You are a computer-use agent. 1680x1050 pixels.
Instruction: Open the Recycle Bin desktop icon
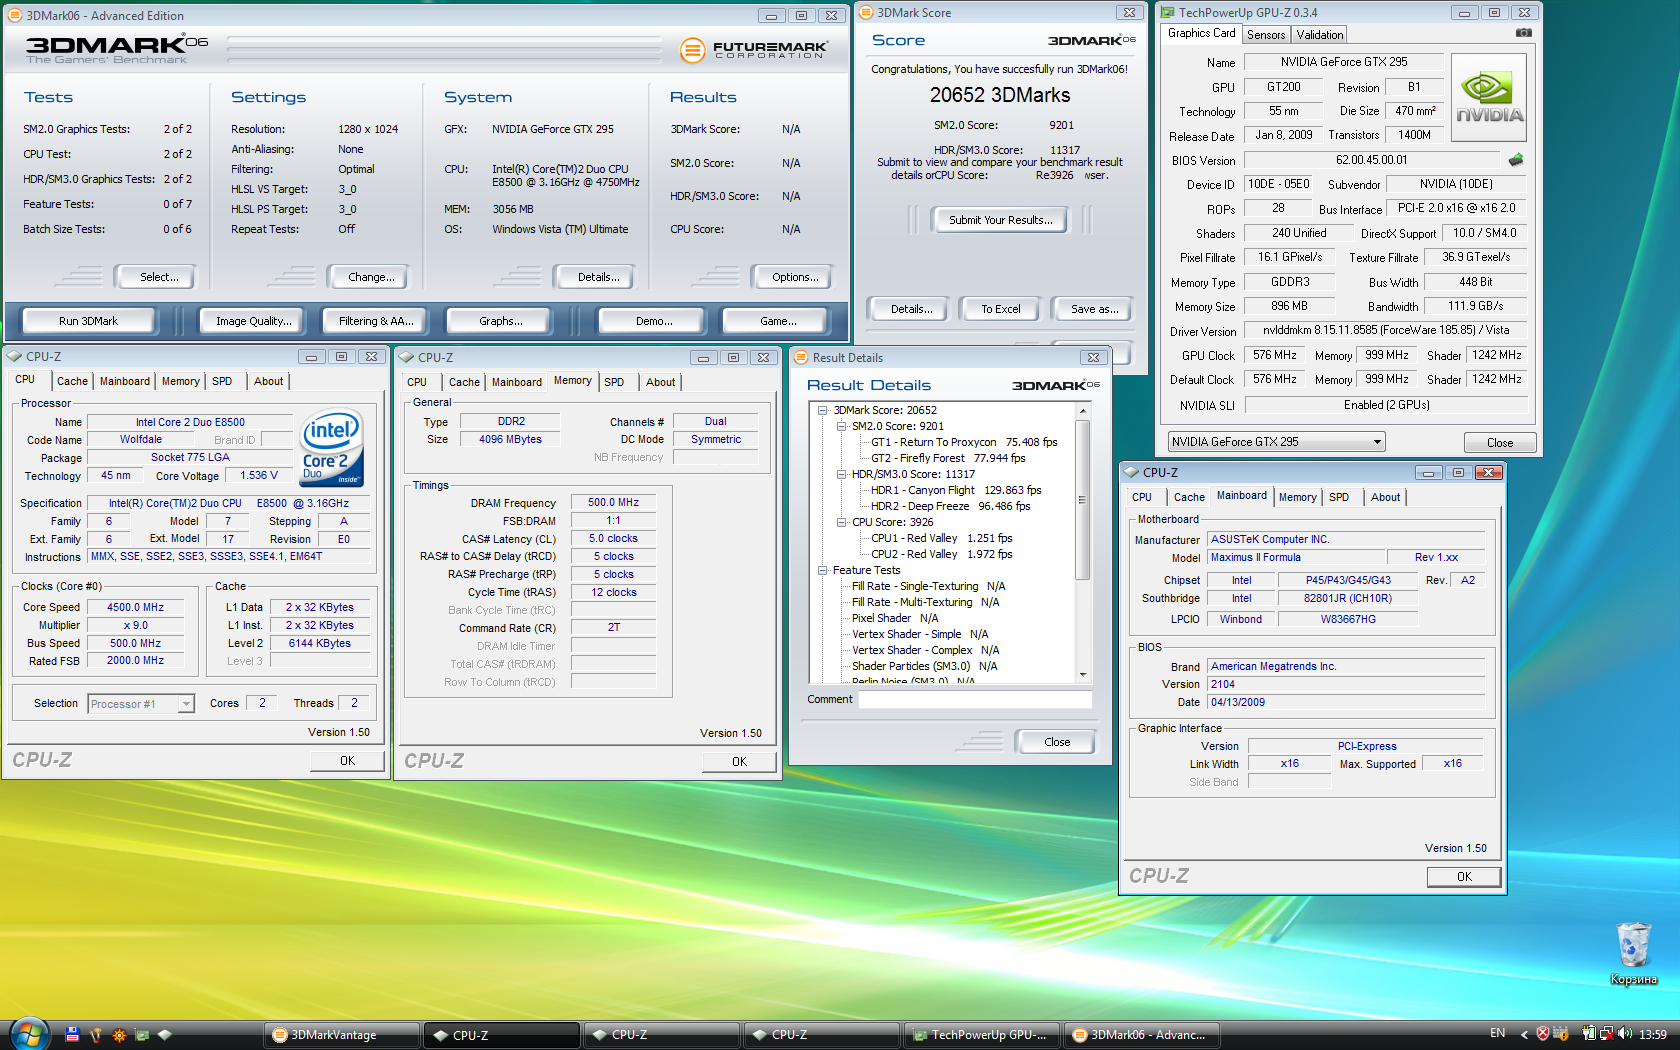pos(1633,954)
